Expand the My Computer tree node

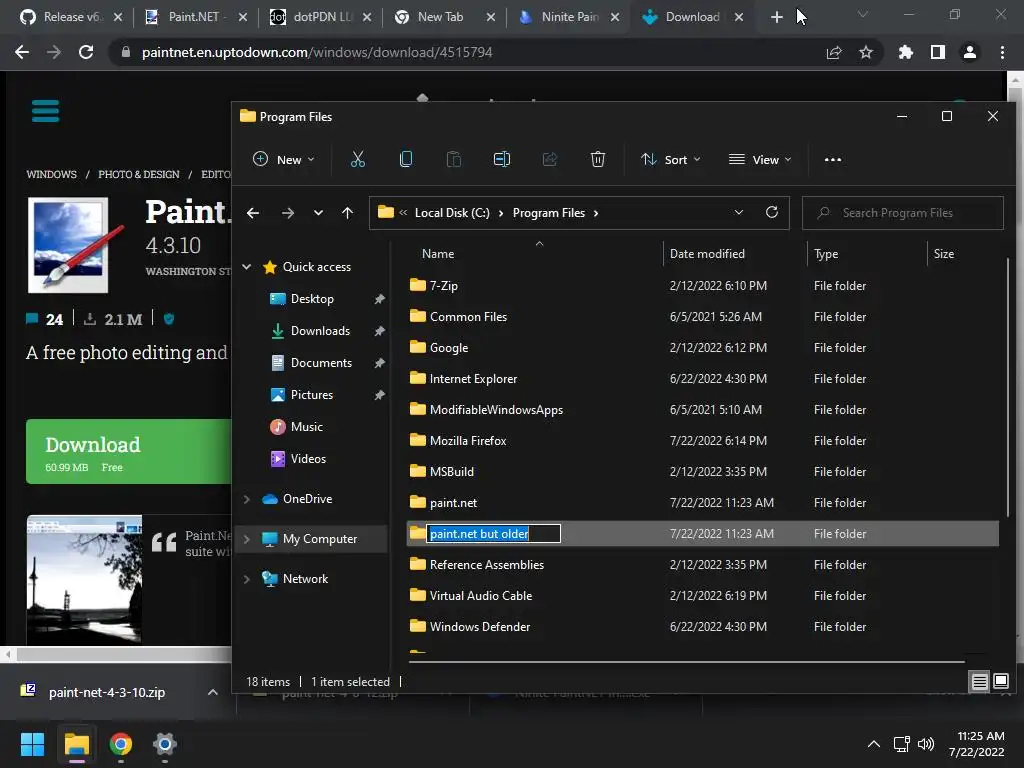(247, 539)
